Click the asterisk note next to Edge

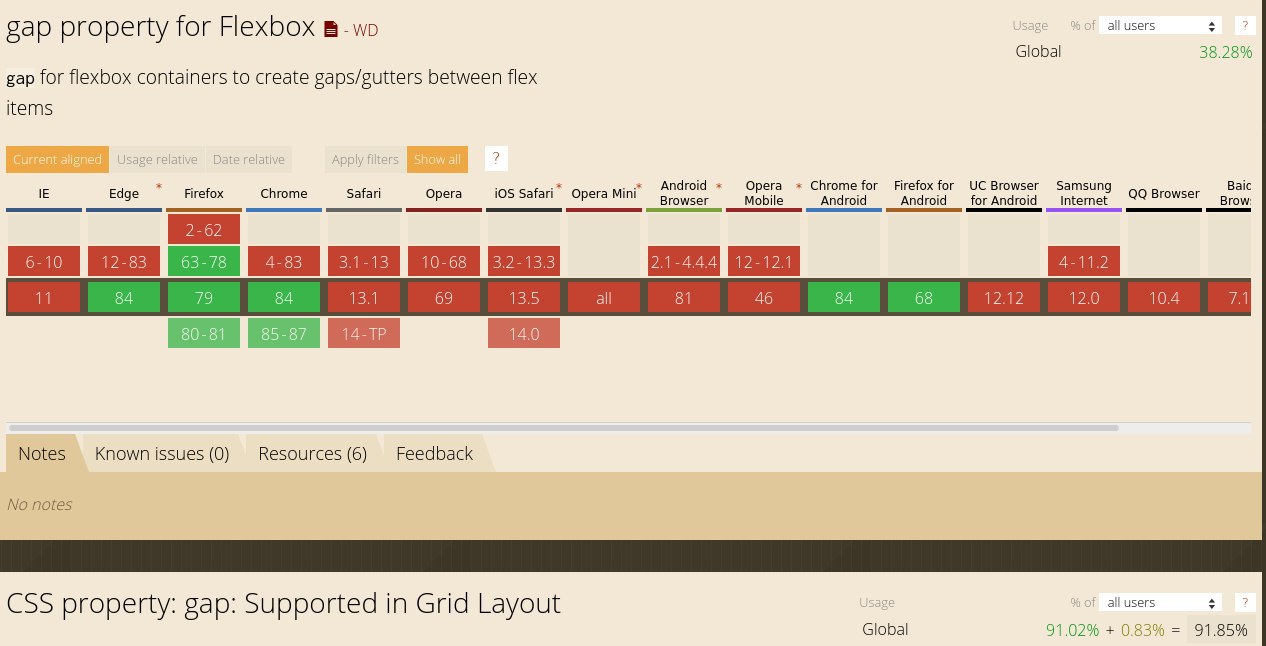click(158, 187)
